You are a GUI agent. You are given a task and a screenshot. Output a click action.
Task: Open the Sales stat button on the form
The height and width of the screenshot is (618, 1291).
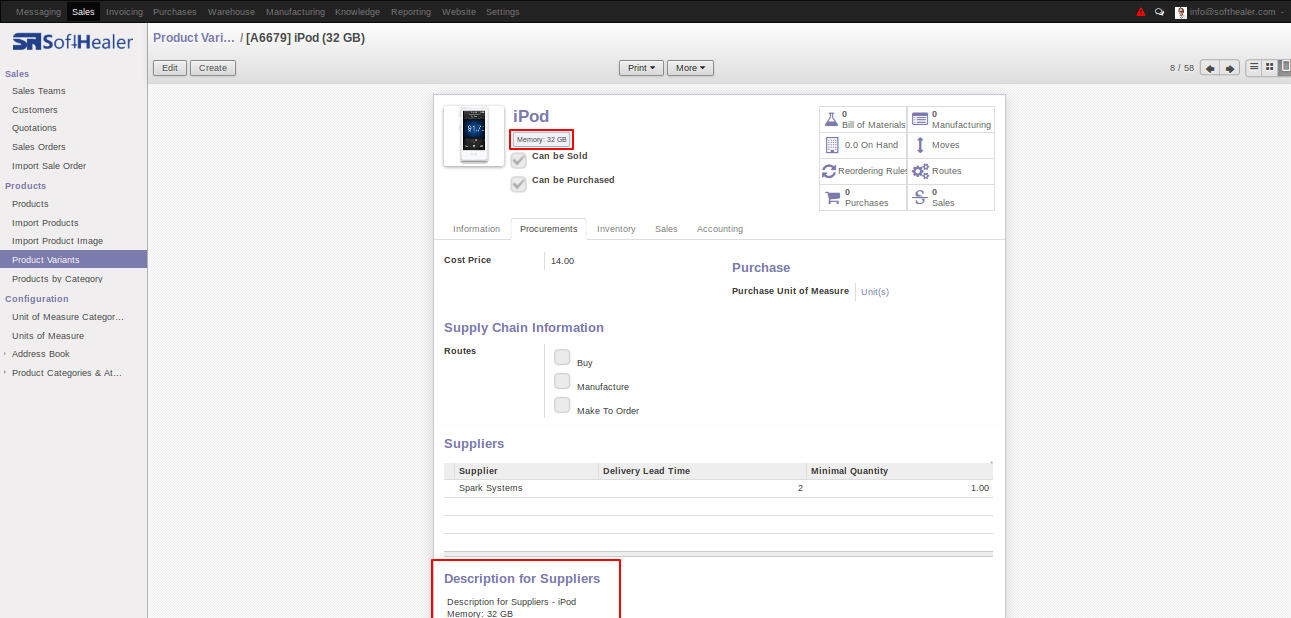[x=951, y=197]
